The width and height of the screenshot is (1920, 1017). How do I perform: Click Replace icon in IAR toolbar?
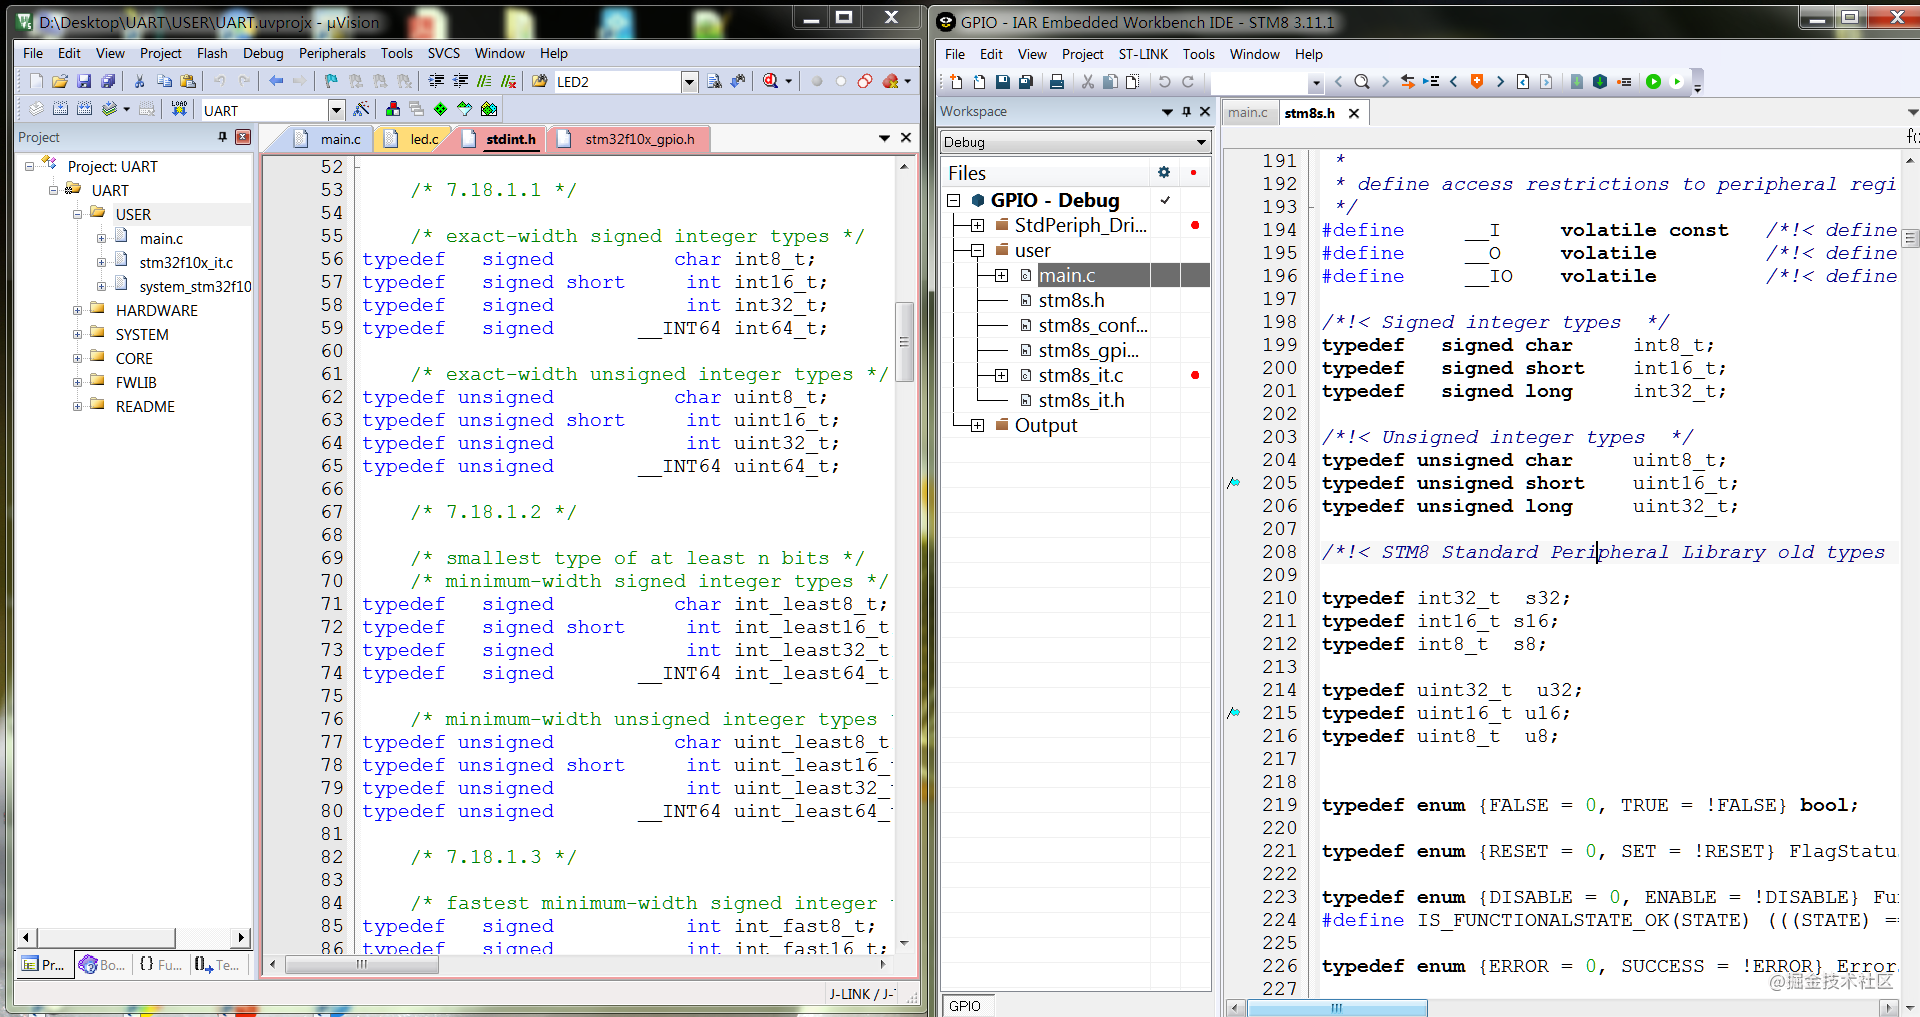click(x=1407, y=82)
